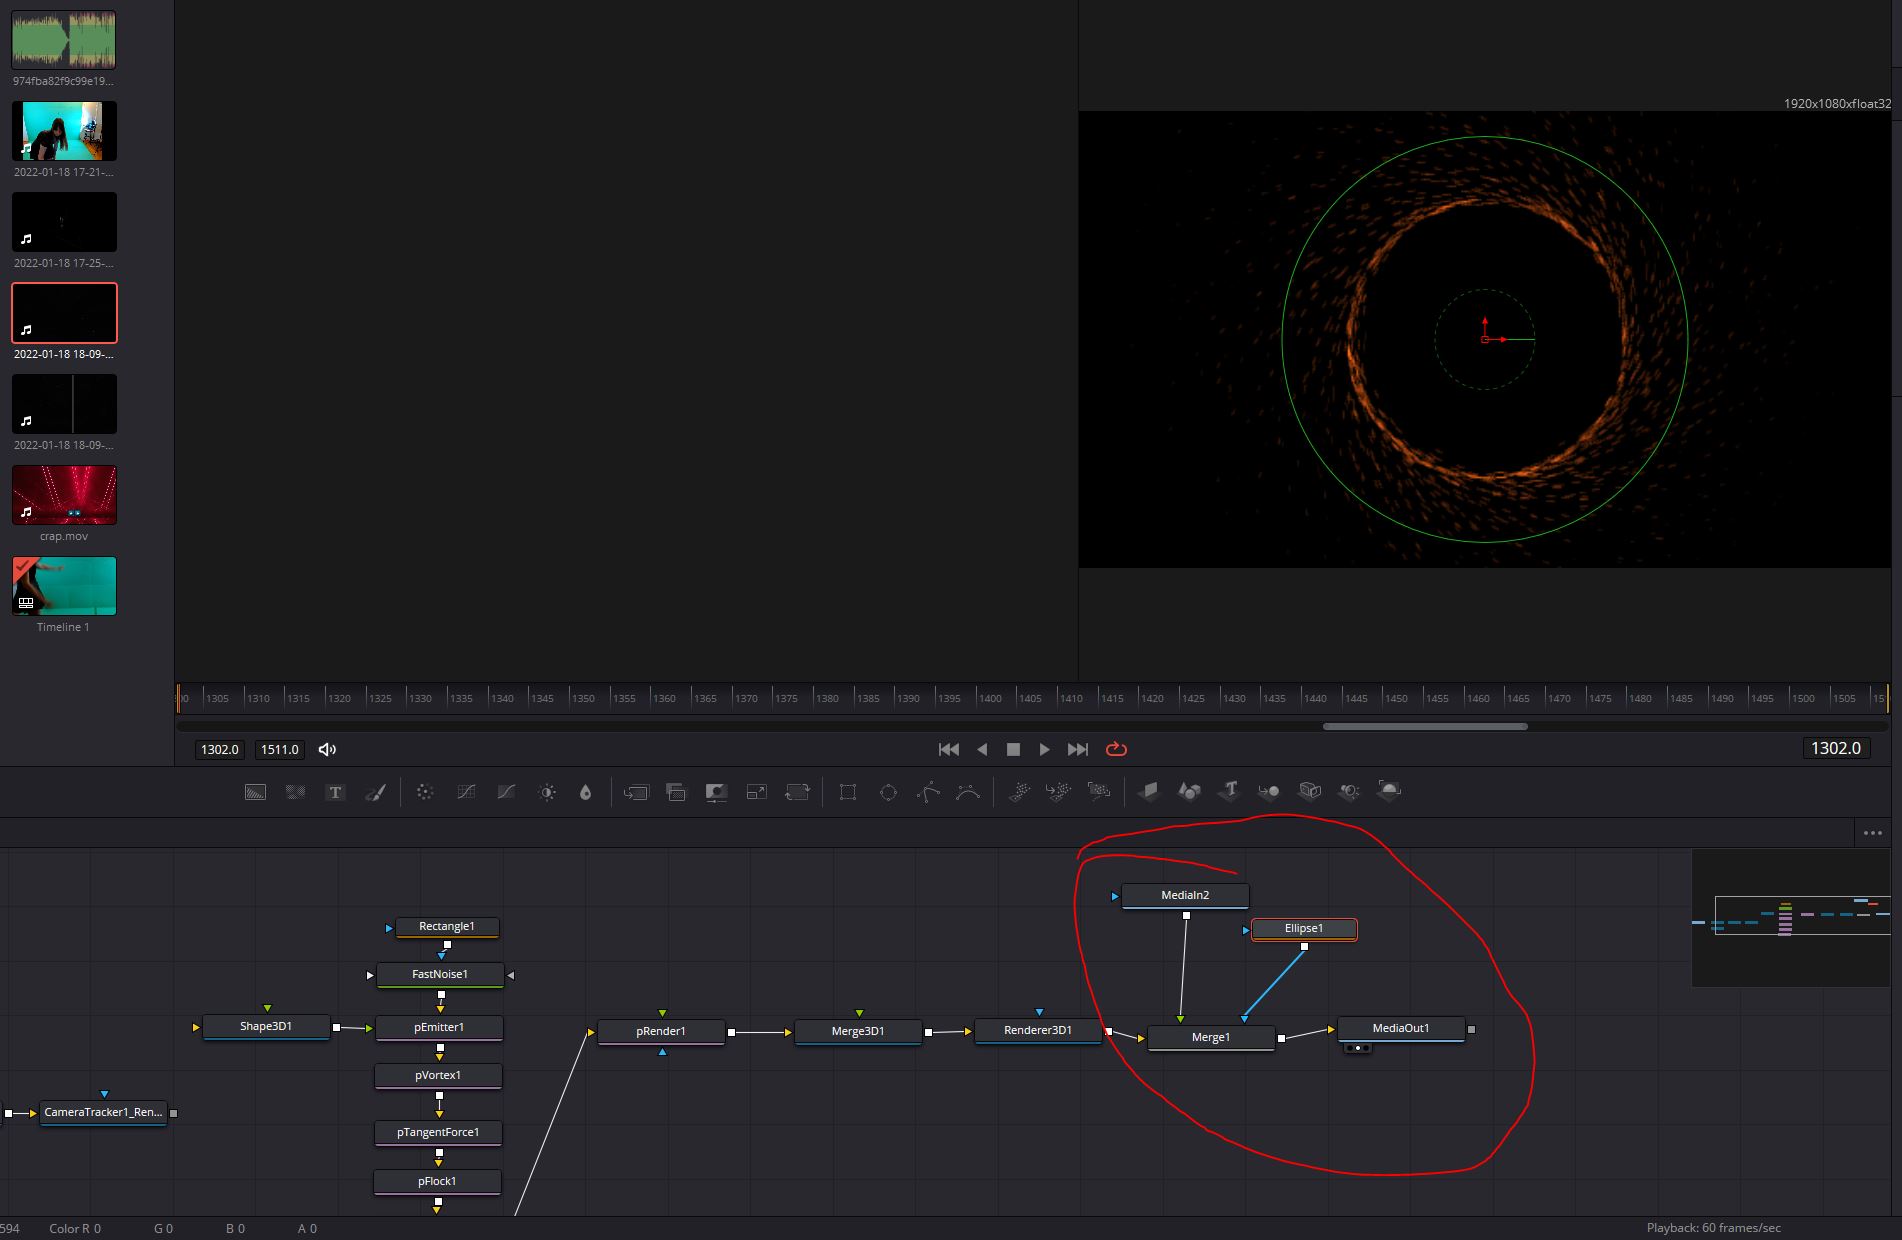Add a Camera 3D node from toolbar
The height and width of the screenshot is (1240, 1902).
click(x=1309, y=792)
